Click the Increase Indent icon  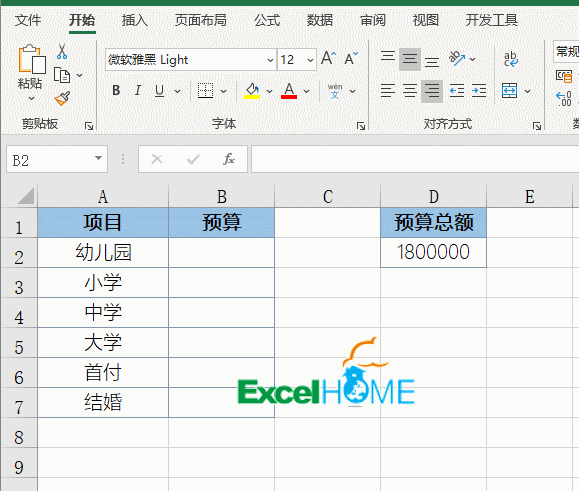pyautogui.click(x=479, y=91)
